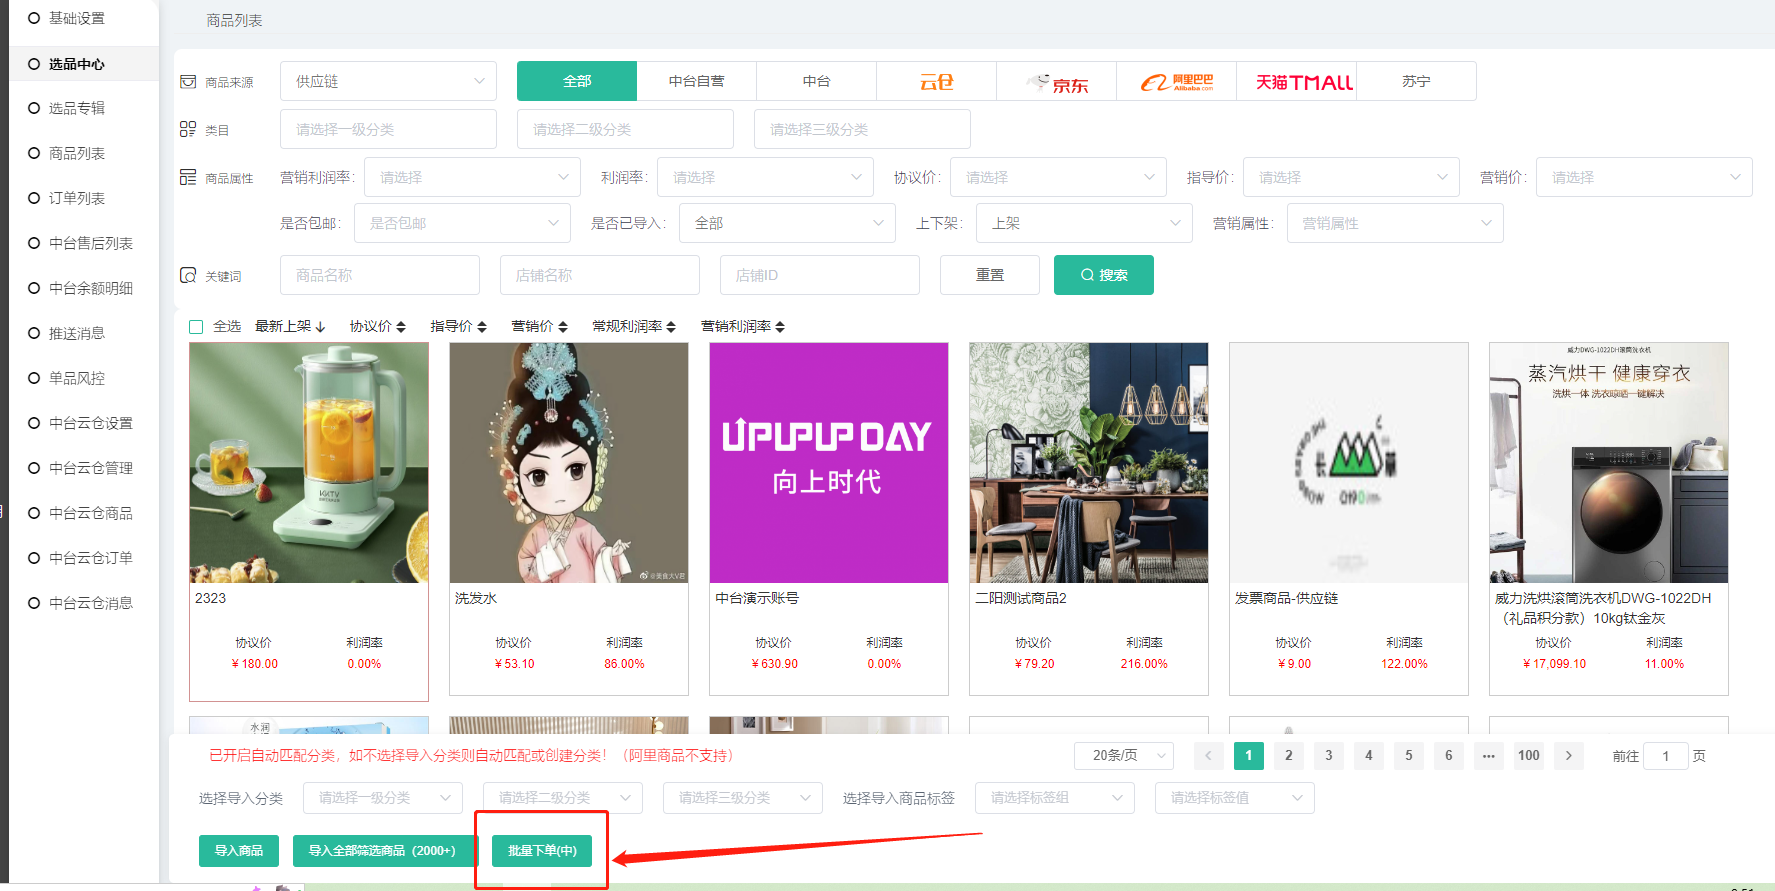The width and height of the screenshot is (1775, 891).
Task: Switch to the 苏宁 source tab
Action: click(x=1417, y=81)
